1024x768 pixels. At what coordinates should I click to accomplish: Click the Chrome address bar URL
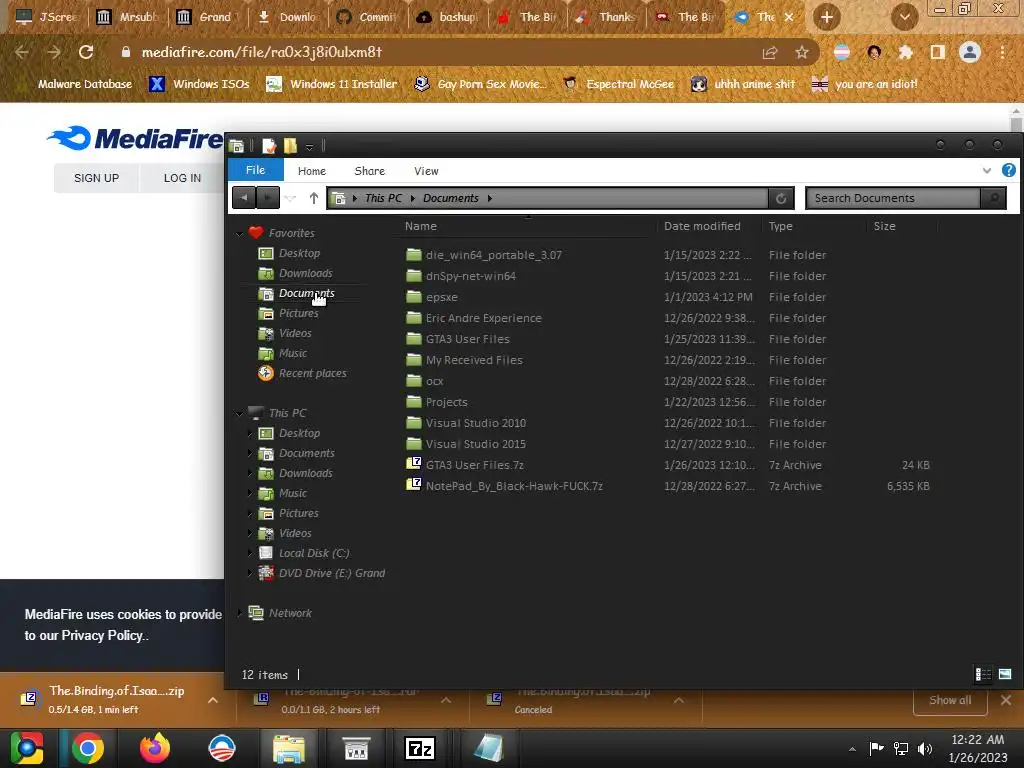point(261,52)
